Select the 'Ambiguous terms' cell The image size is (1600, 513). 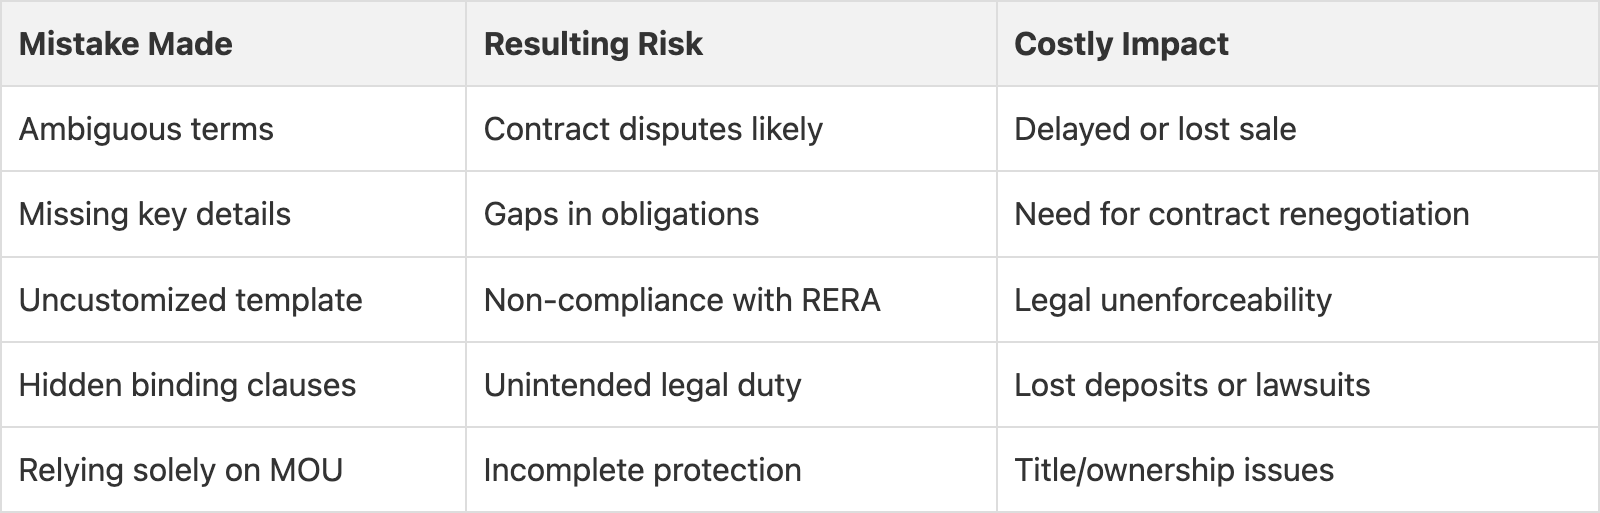point(146,129)
